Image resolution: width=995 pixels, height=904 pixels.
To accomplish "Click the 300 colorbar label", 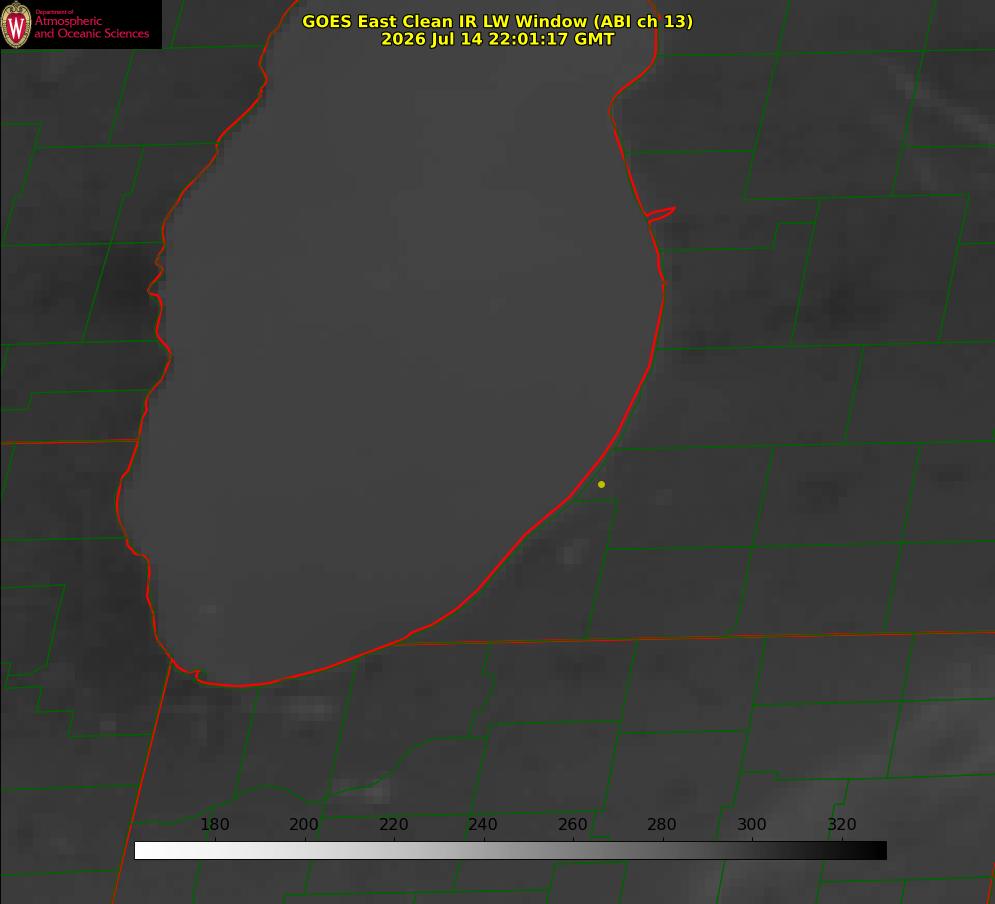I will (751, 824).
